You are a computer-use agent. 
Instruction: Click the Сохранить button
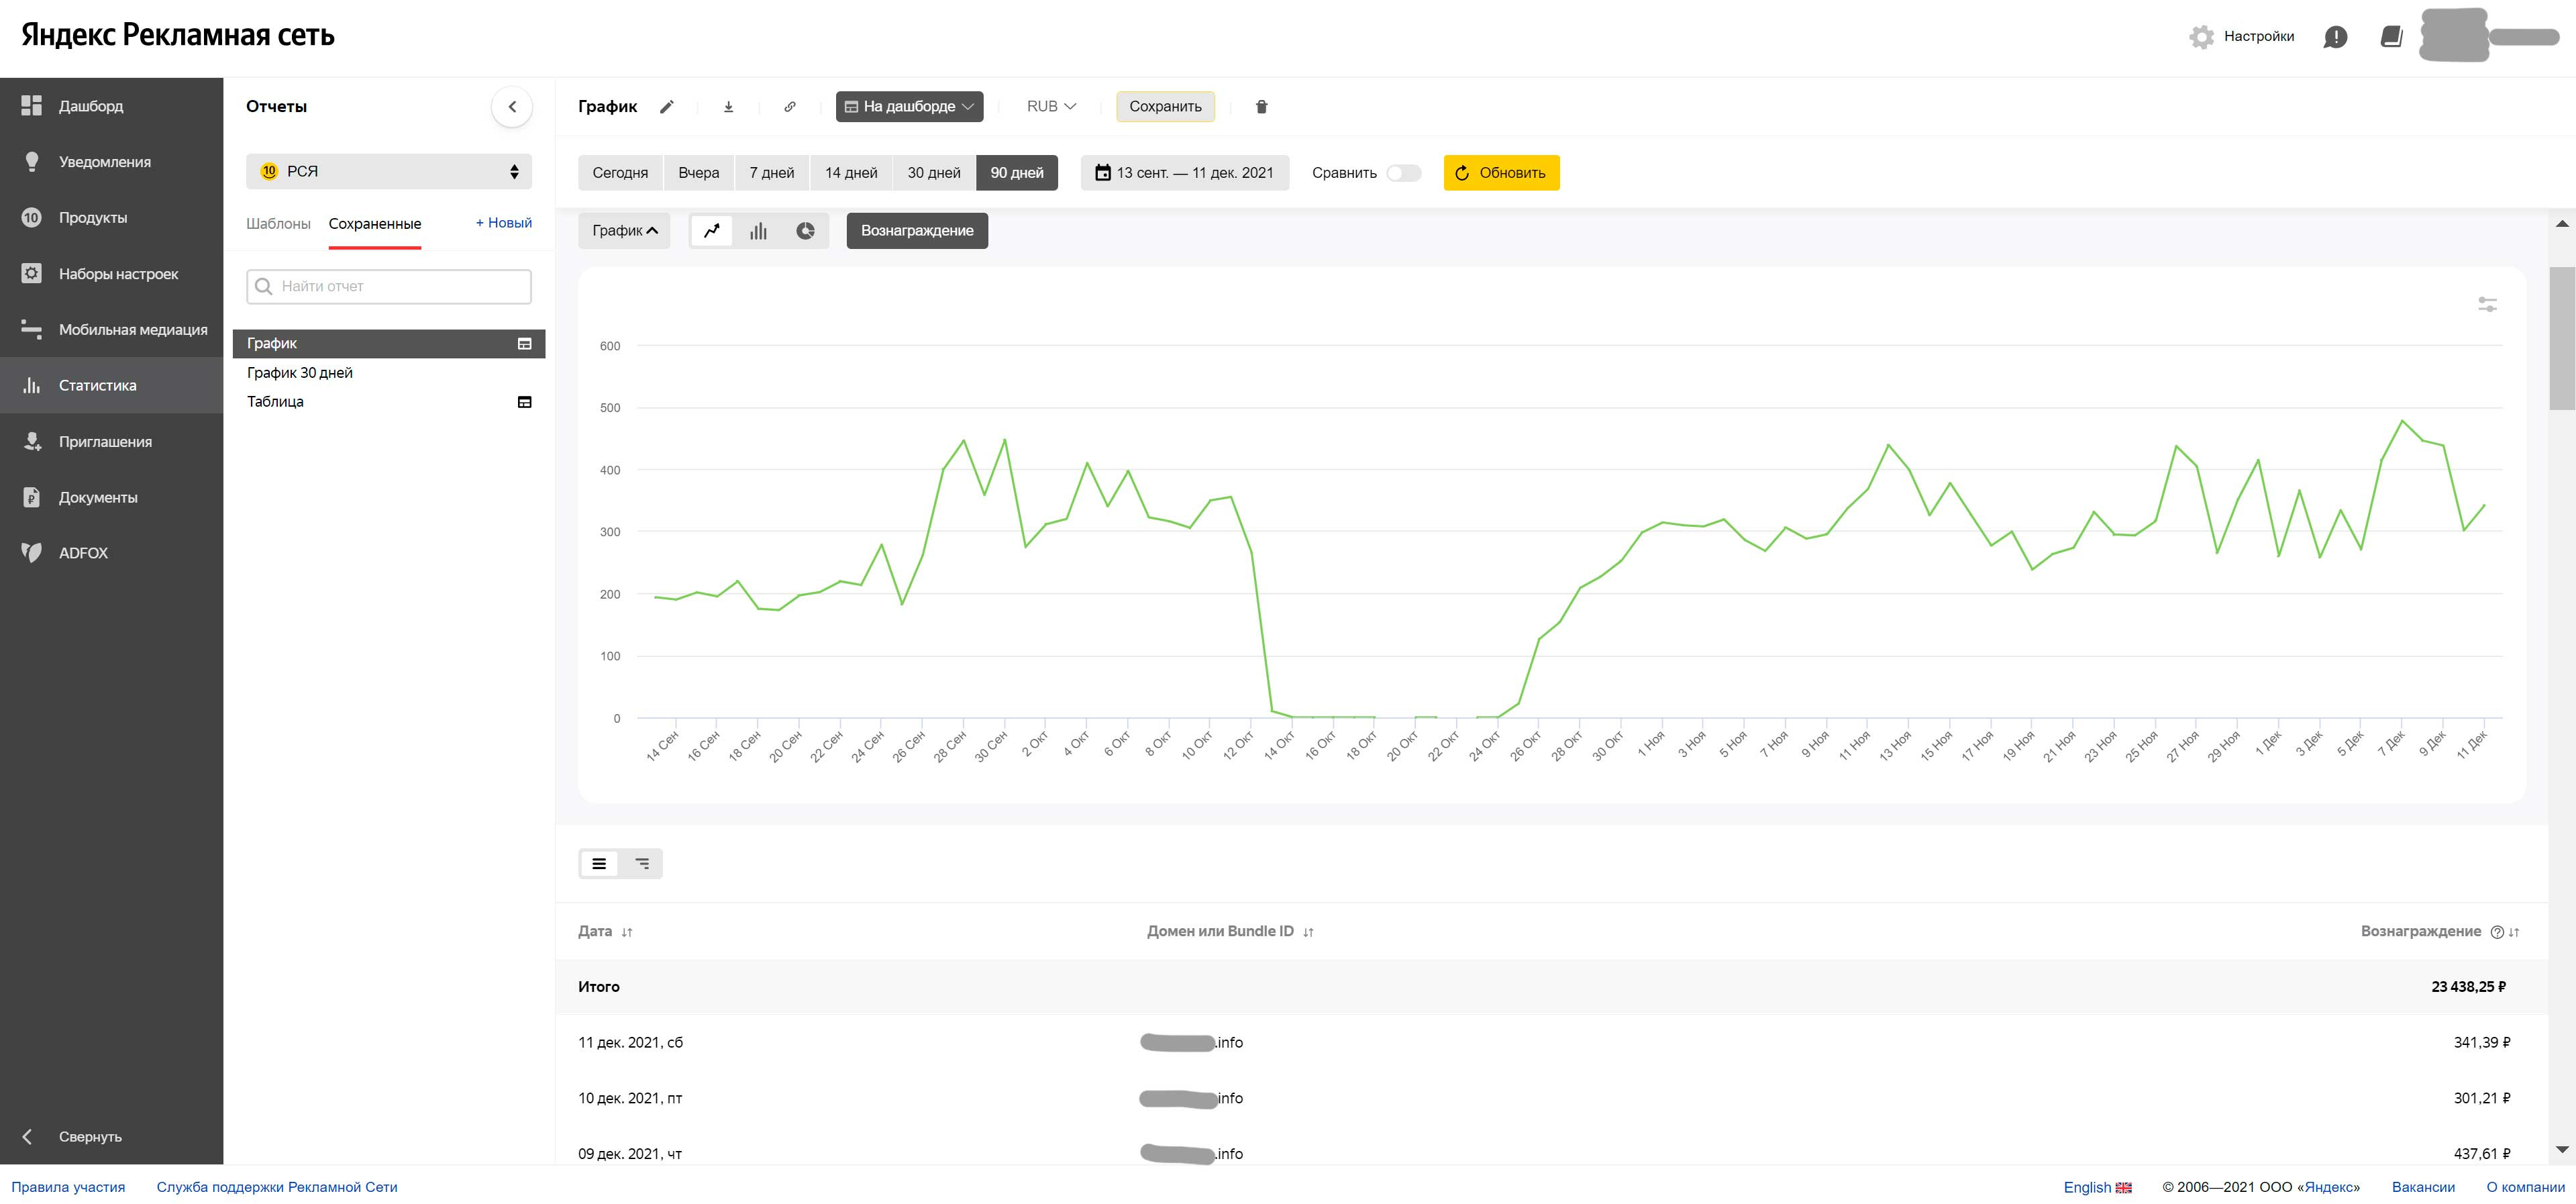(x=1165, y=107)
